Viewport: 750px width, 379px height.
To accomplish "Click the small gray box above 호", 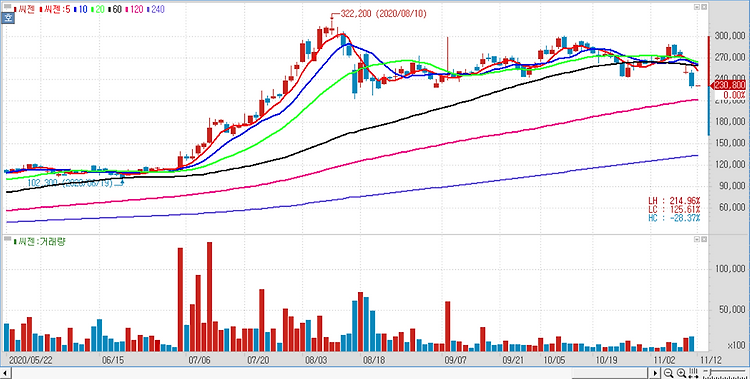I will (x=8, y=6).
